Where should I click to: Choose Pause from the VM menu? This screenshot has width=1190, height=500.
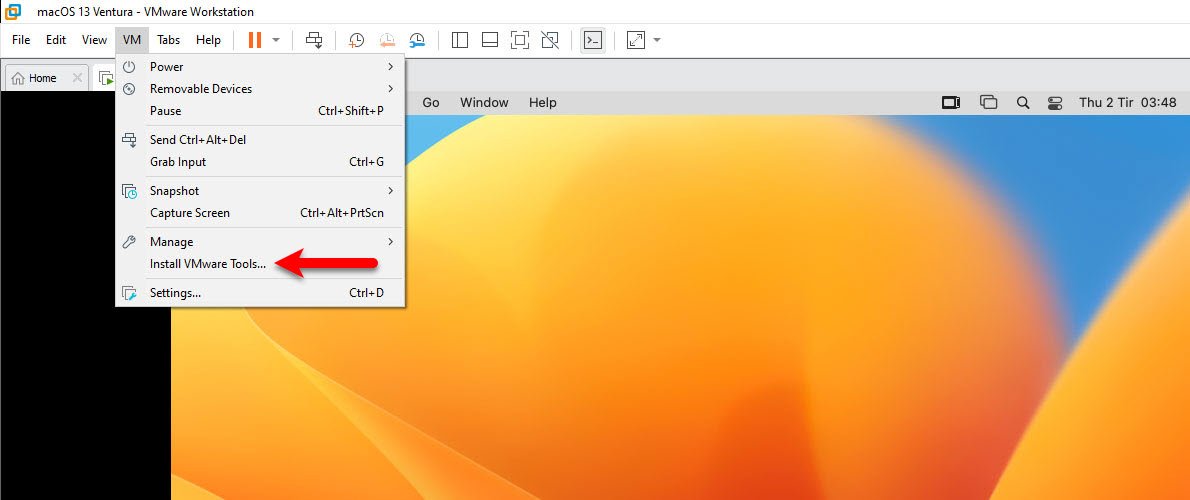[260, 111]
